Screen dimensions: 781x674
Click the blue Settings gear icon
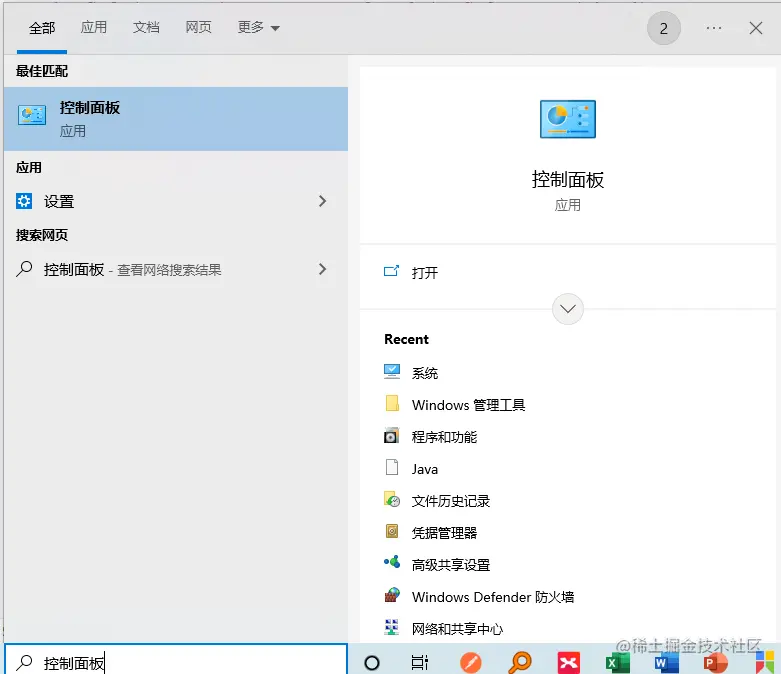24,201
